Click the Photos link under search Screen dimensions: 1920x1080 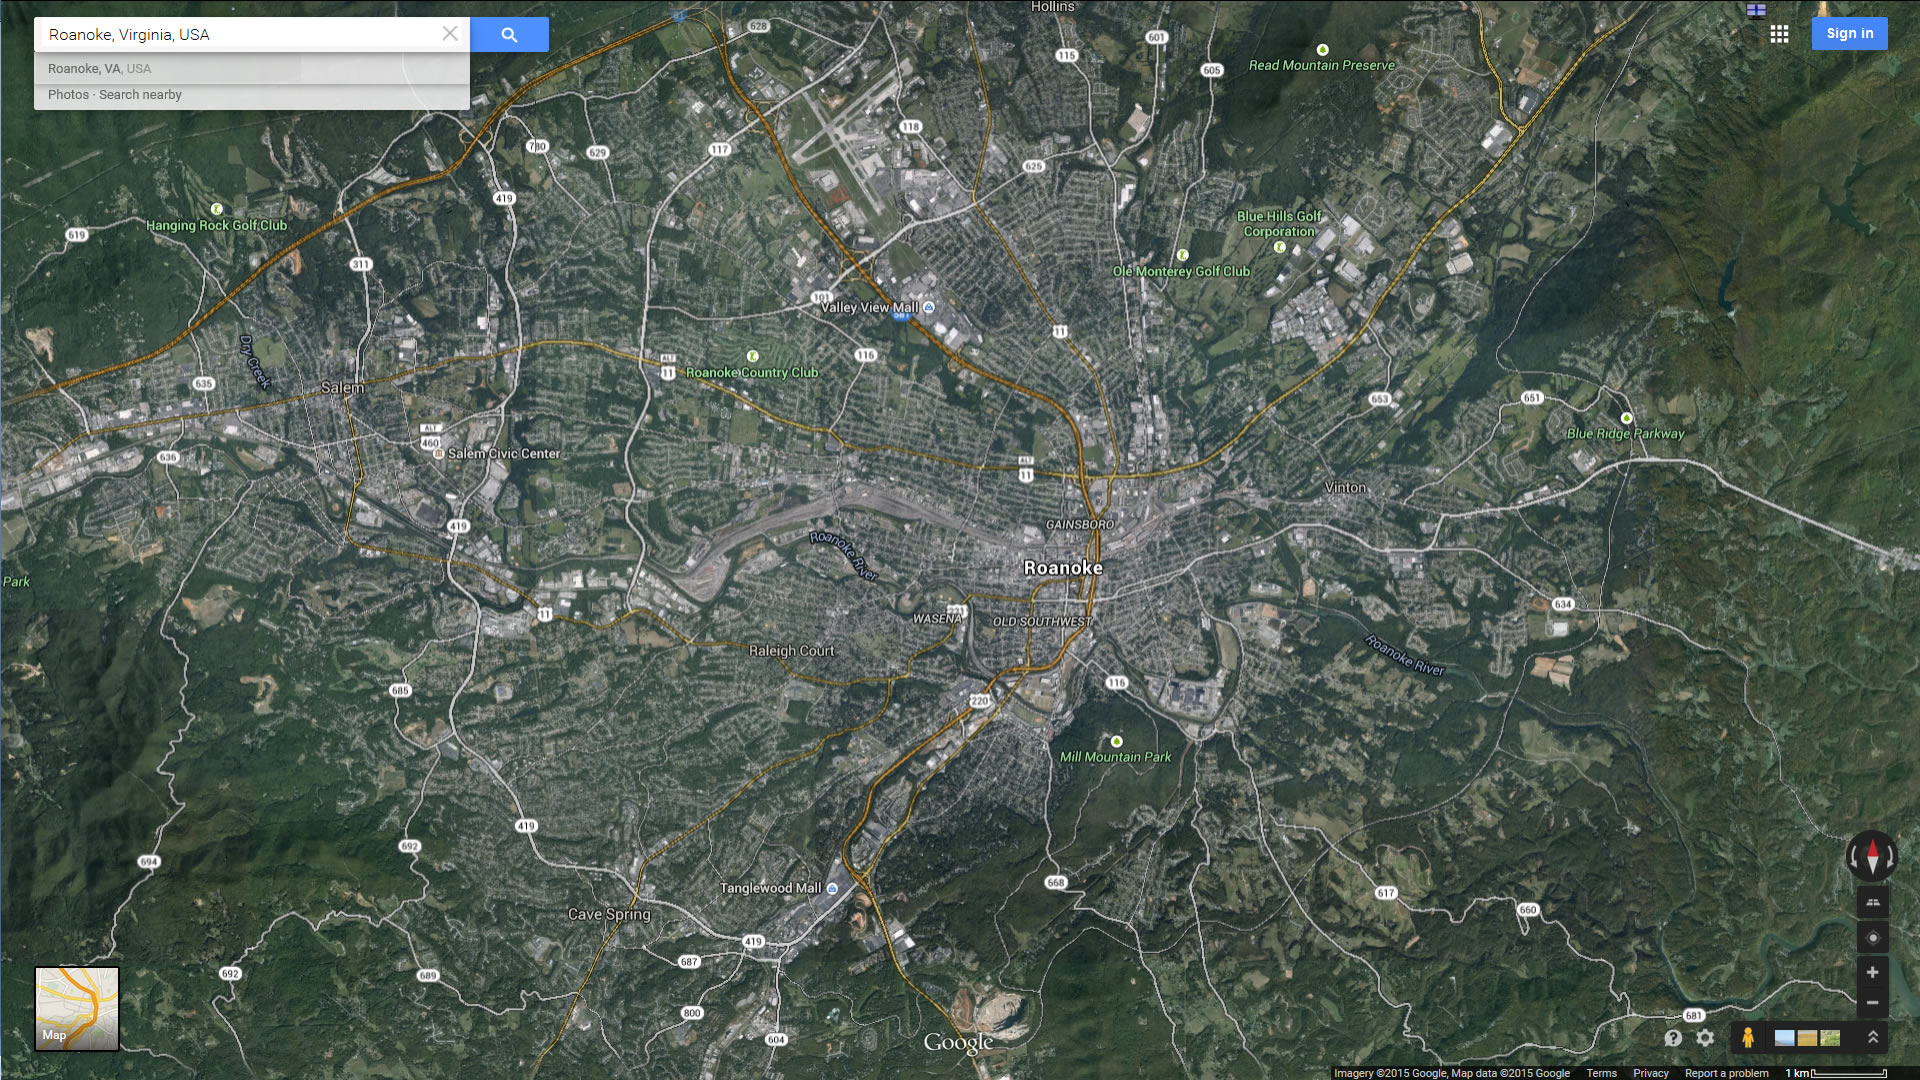68,95
